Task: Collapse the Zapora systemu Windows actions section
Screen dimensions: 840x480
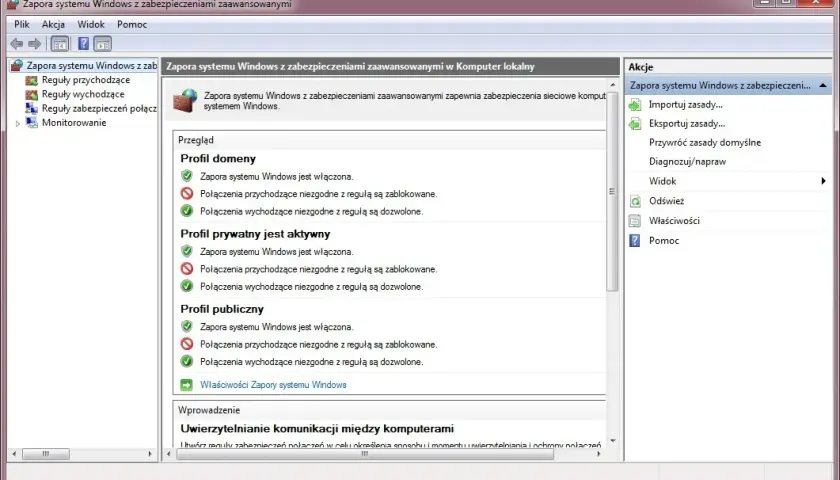Action: (823, 86)
